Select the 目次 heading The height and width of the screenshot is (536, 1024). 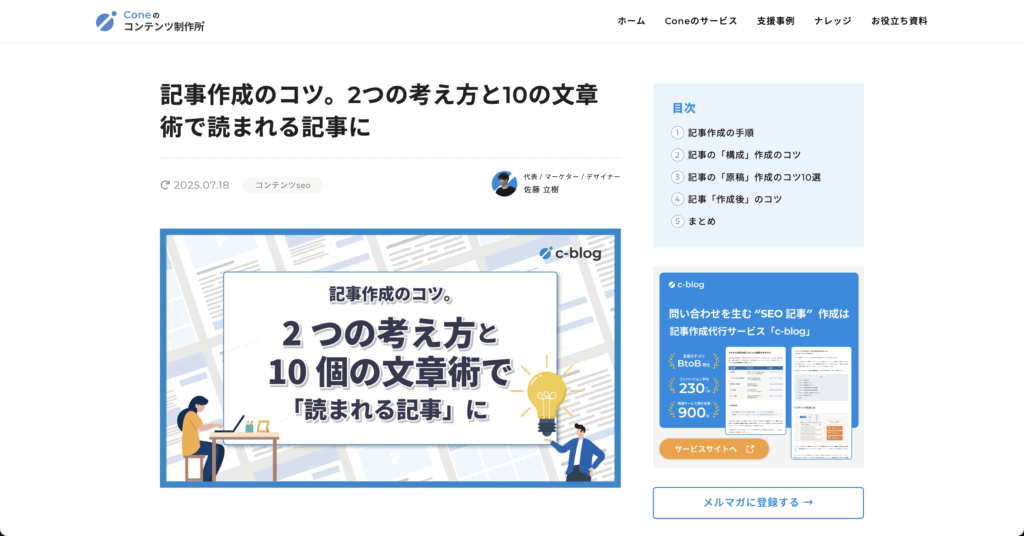click(684, 108)
